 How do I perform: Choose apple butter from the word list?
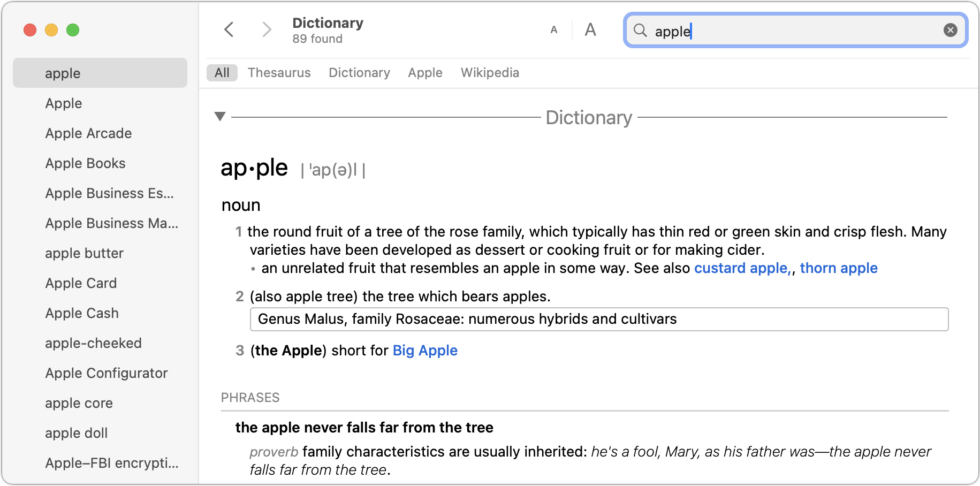coord(84,253)
